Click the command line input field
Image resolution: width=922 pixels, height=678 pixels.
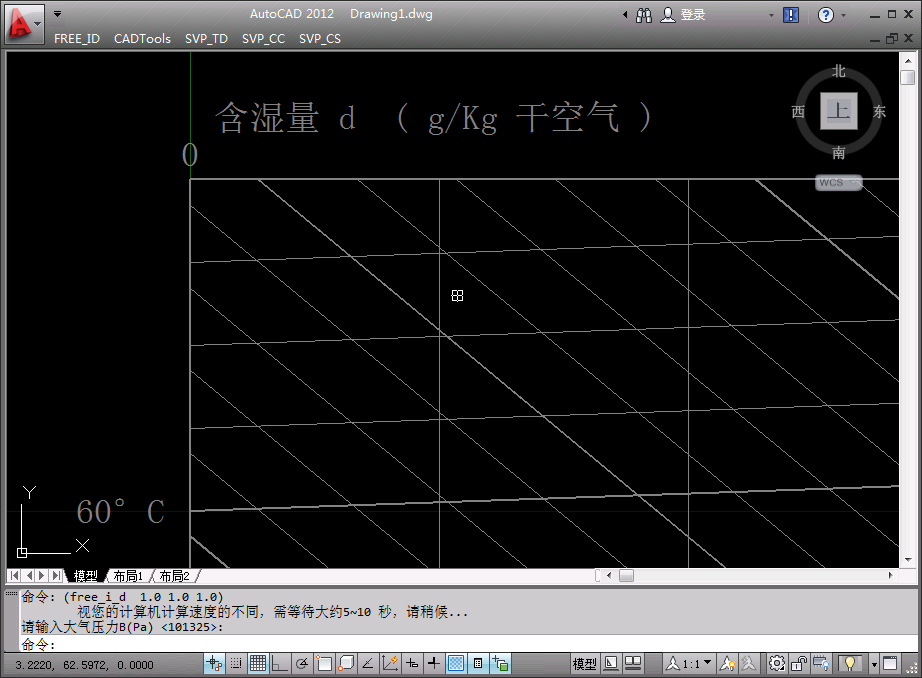(x=468, y=644)
